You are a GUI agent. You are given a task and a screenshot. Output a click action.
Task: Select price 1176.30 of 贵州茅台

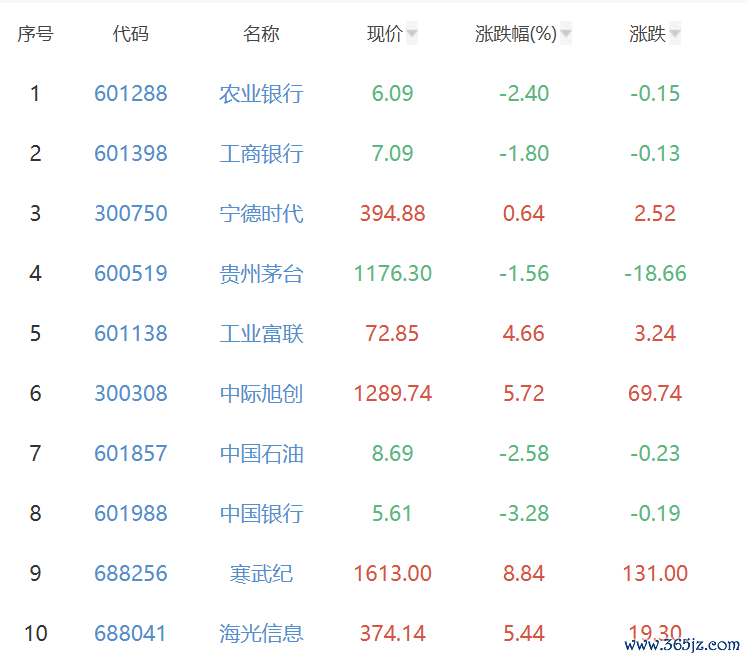[x=393, y=274]
